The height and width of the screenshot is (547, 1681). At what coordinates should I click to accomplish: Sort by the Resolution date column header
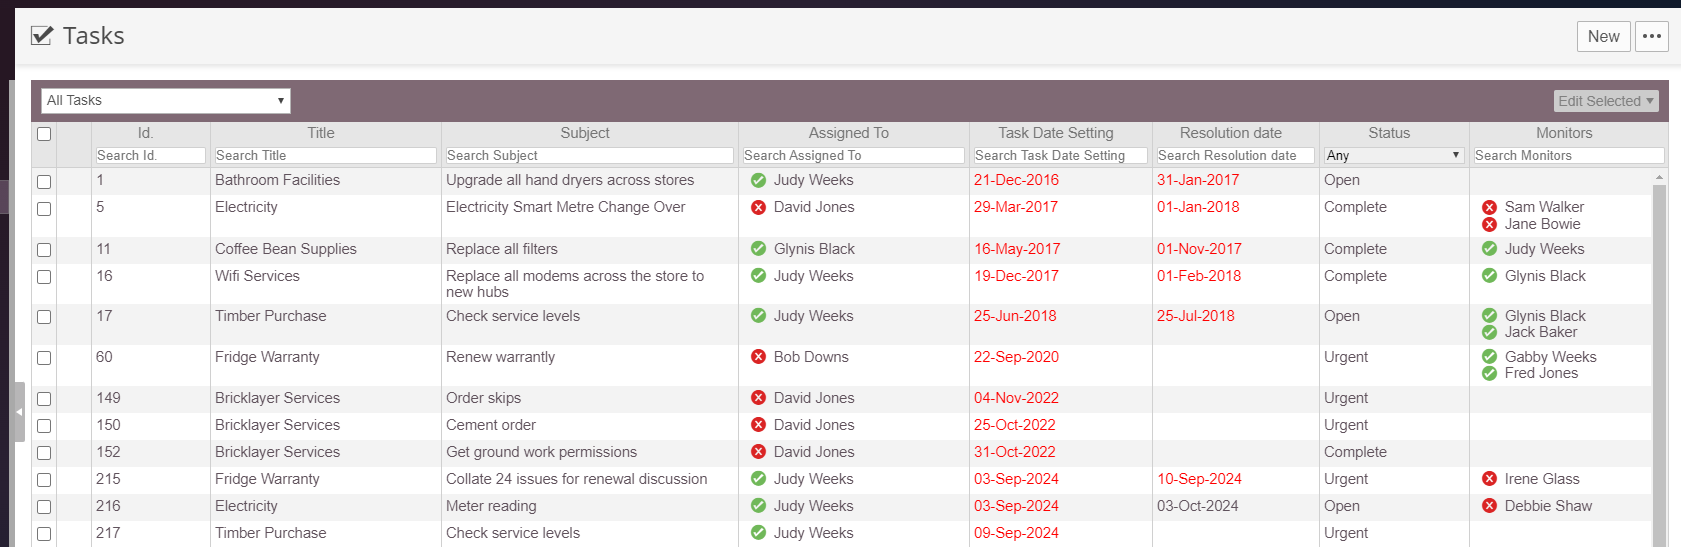coord(1231,133)
